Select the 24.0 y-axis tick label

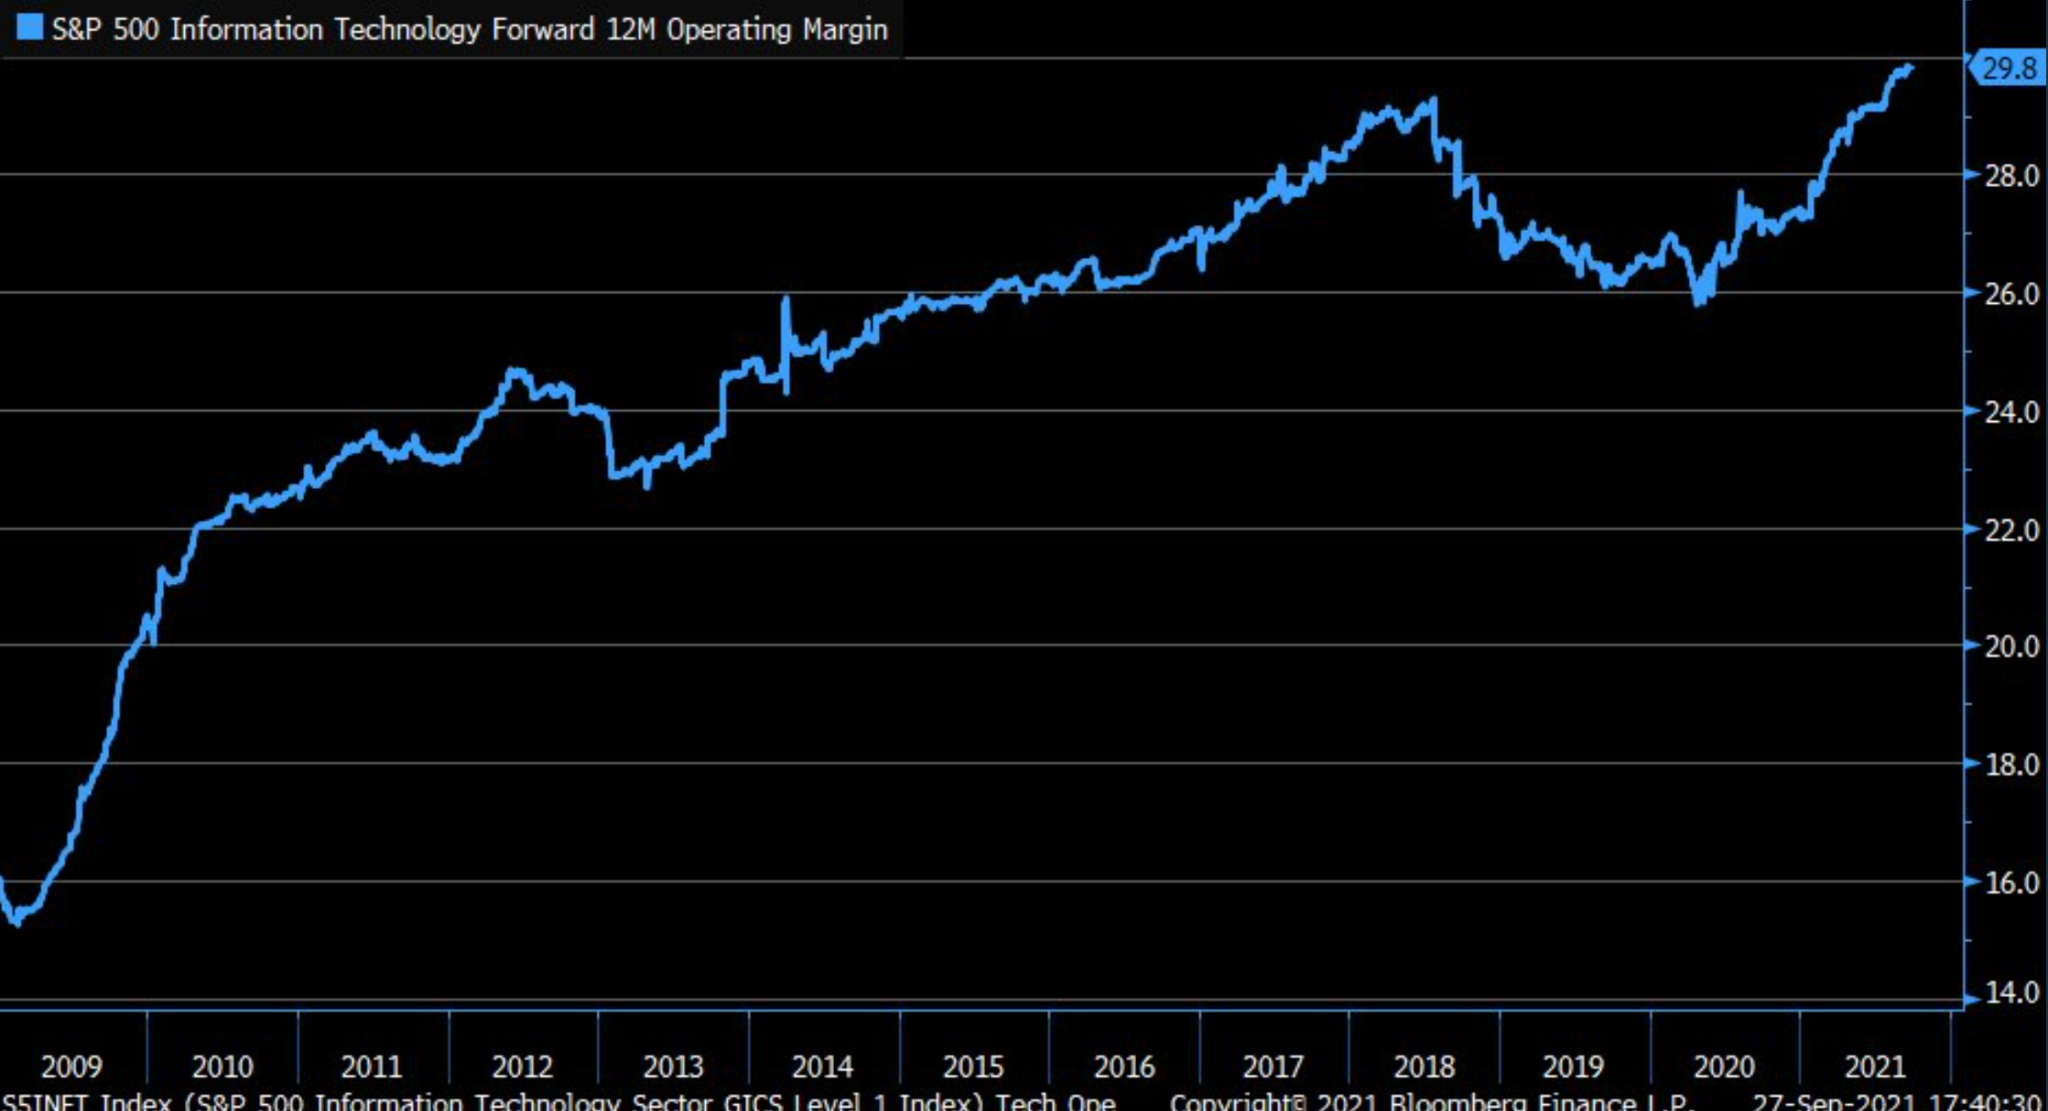[x=2011, y=412]
